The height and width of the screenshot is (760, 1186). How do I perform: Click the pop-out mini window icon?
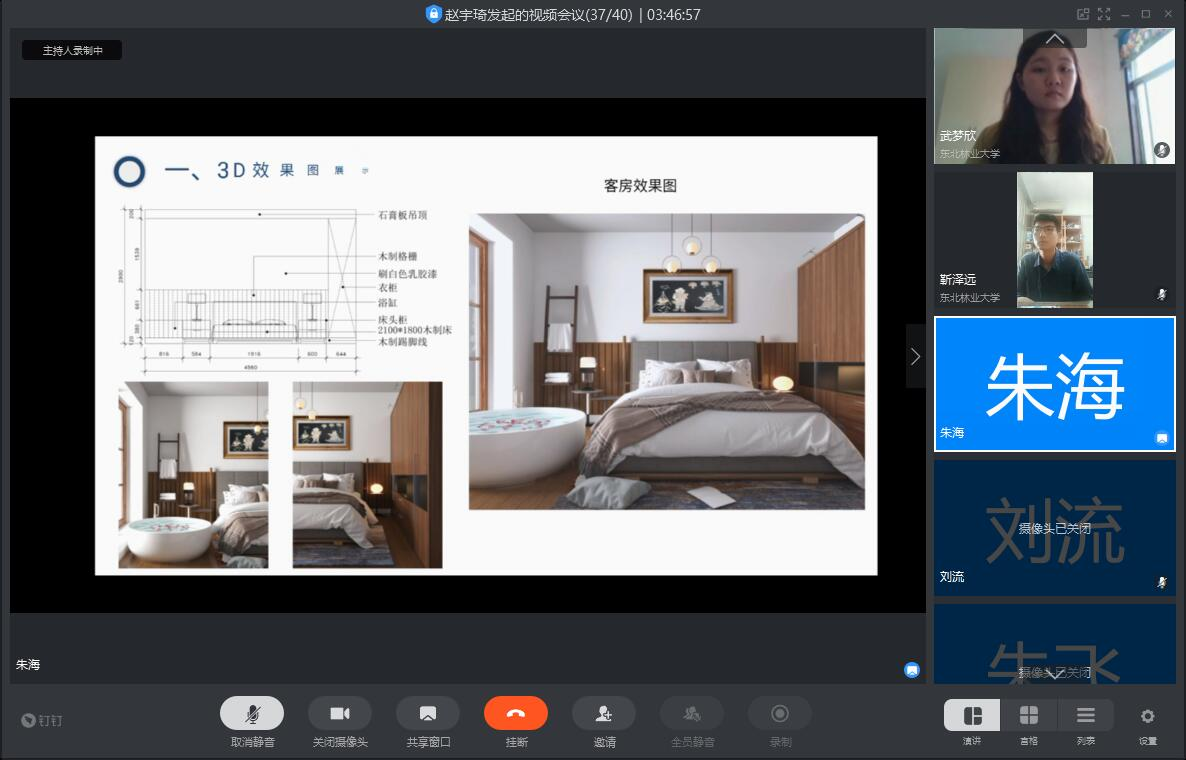click(x=1082, y=14)
